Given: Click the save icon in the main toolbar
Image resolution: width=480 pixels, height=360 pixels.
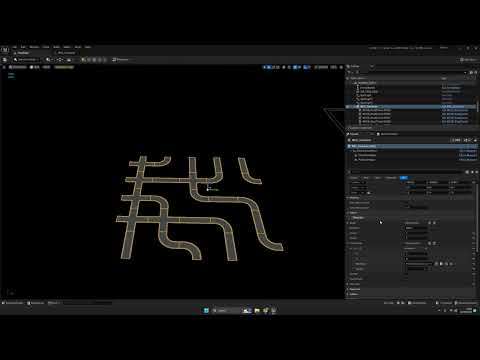Looking at the screenshot, I should tap(5, 60).
